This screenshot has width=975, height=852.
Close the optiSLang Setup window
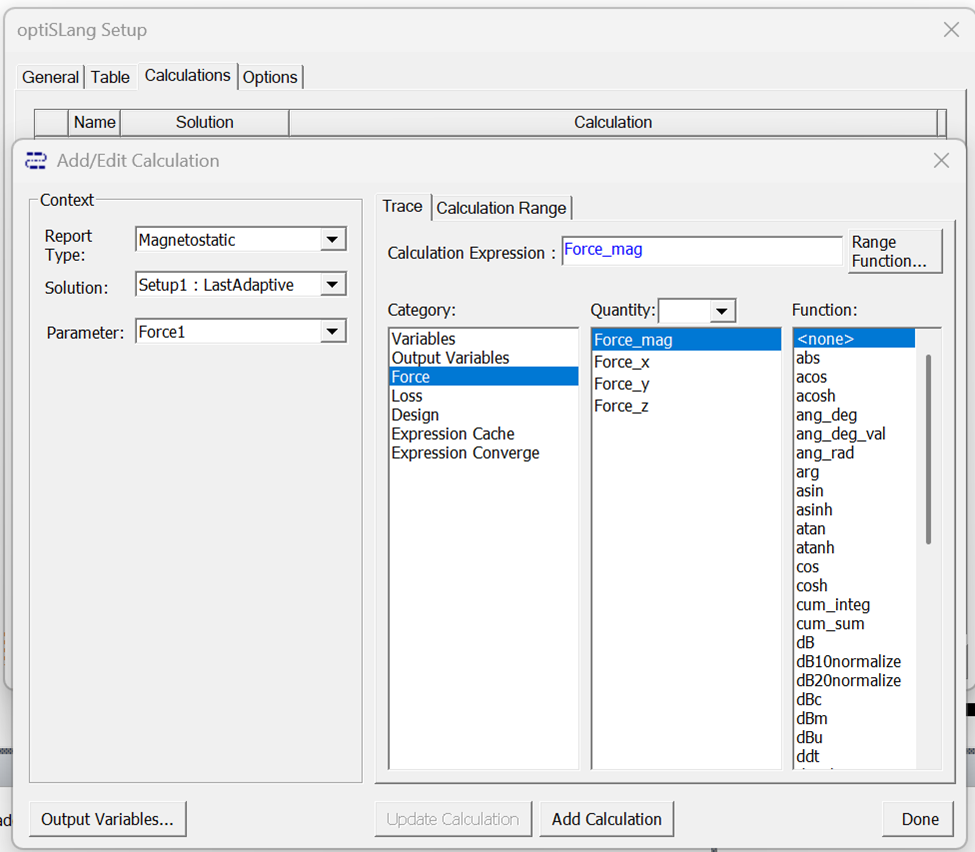pos(951,30)
